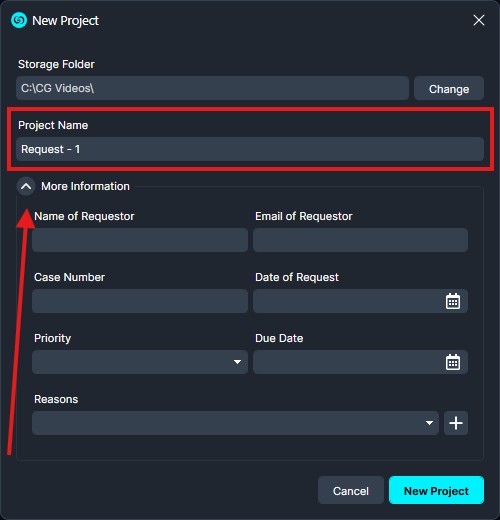Click the More Information label
Viewport: 500px width, 520px height.
point(85,186)
